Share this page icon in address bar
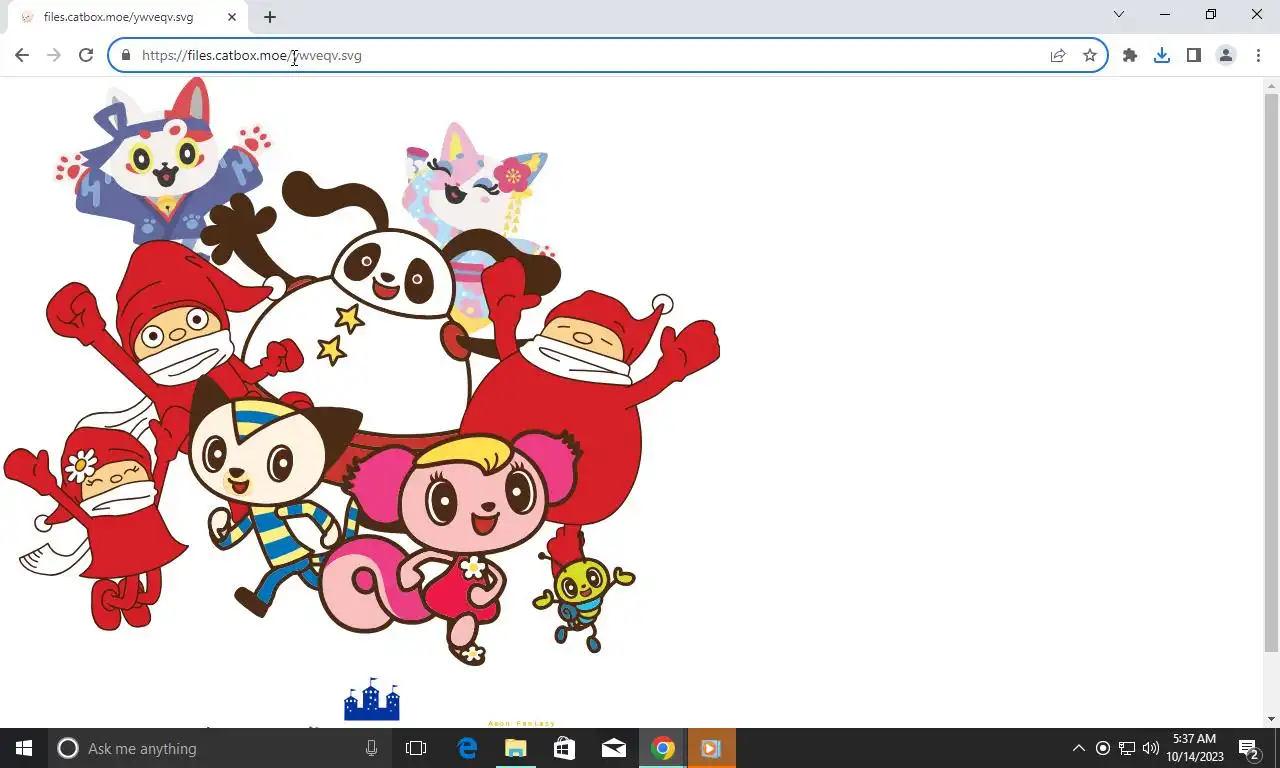Image resolution: width=1280 pixels, height=768 pixels. point(1058,55)
